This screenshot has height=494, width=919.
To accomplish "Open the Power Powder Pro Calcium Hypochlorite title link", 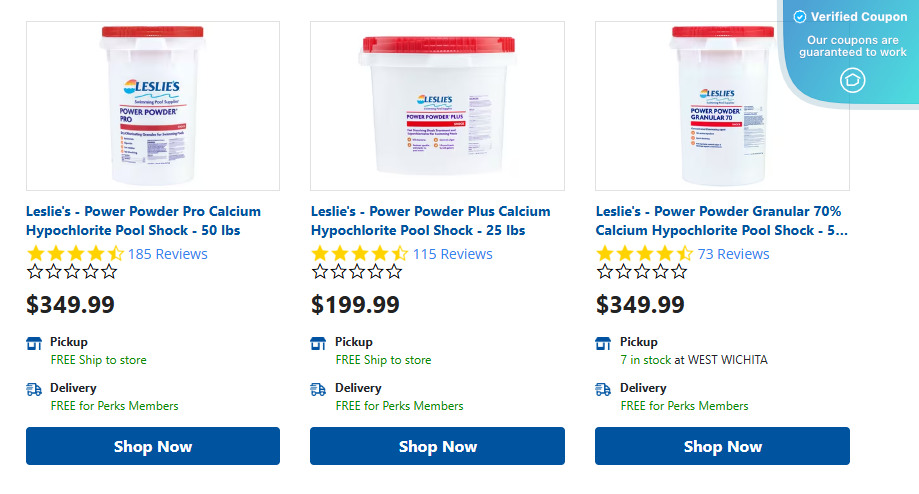I will [x=143, y=221].
